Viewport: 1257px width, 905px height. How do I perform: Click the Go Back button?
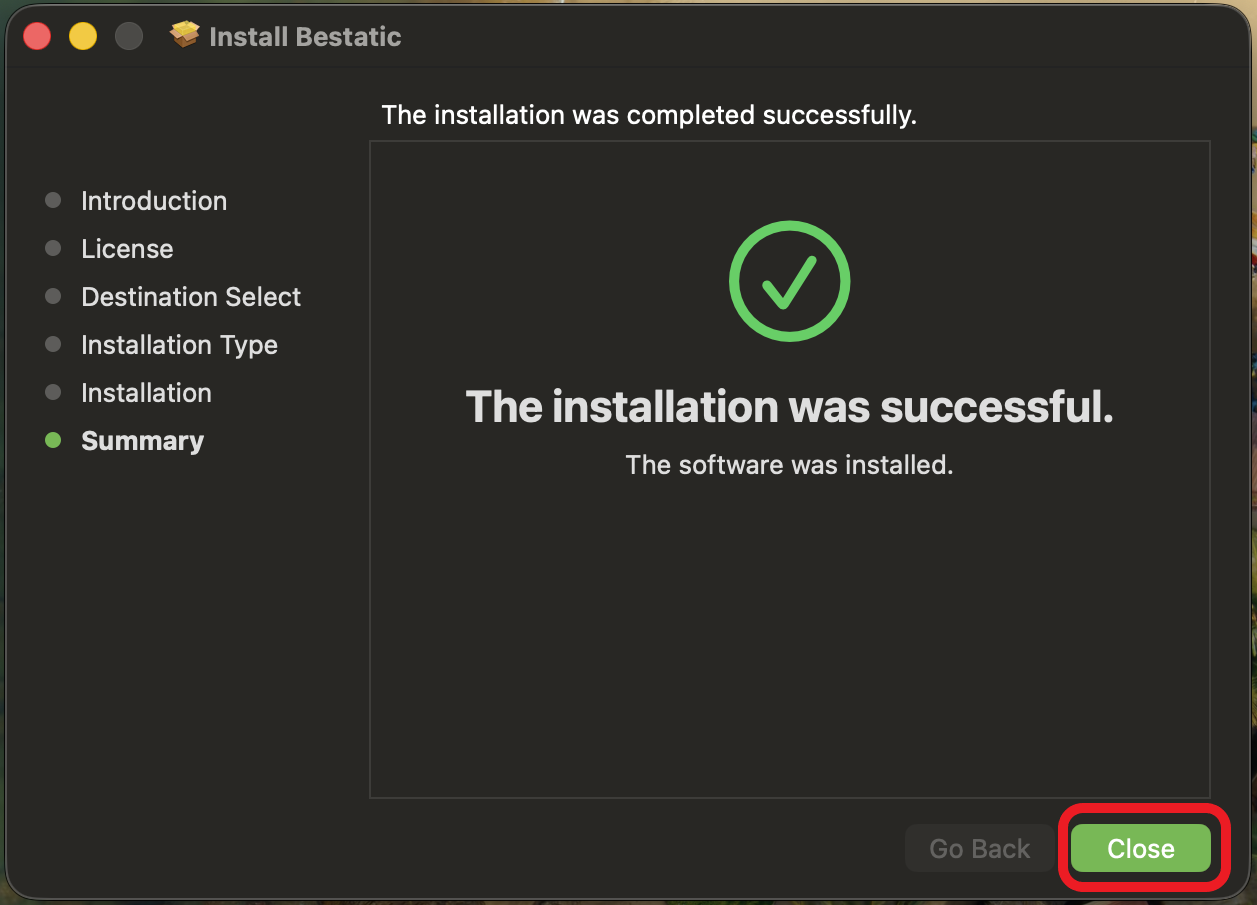[x=978, y=848]
